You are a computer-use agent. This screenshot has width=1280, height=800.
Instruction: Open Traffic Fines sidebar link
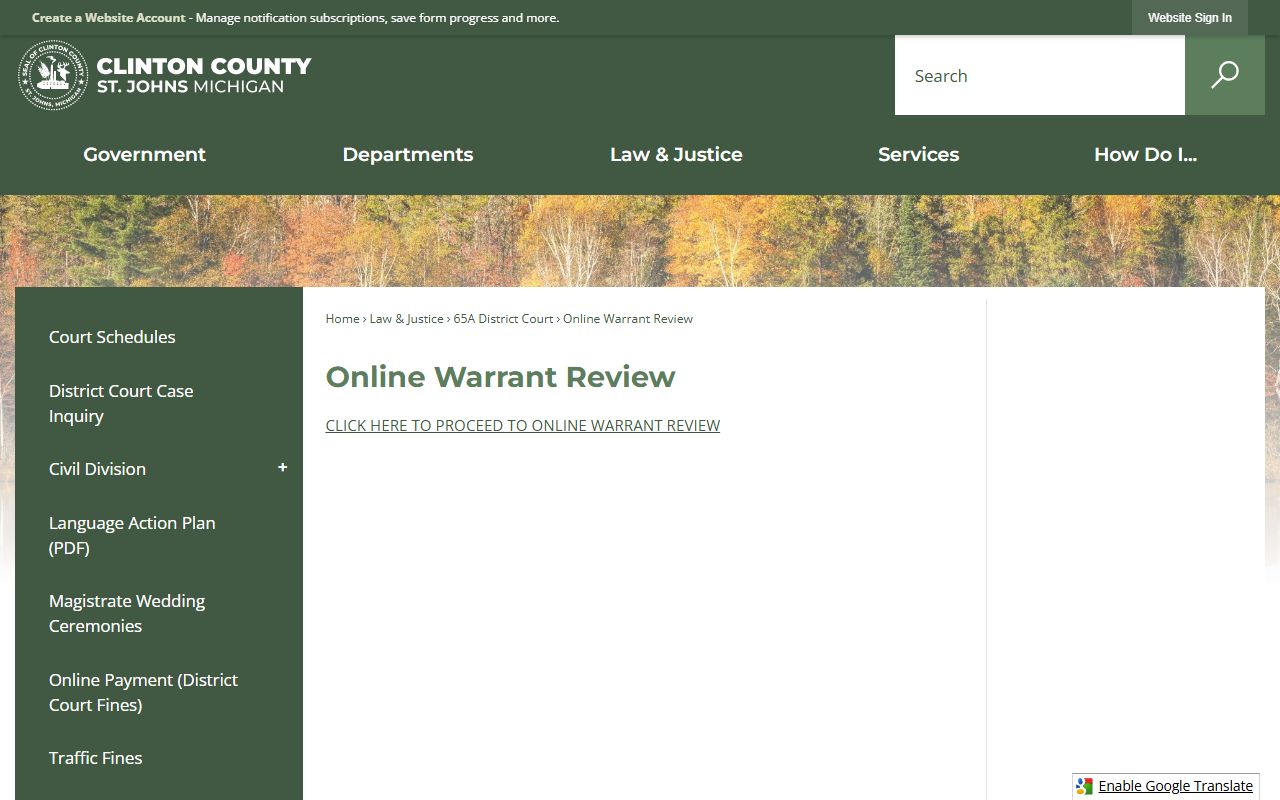95,758
